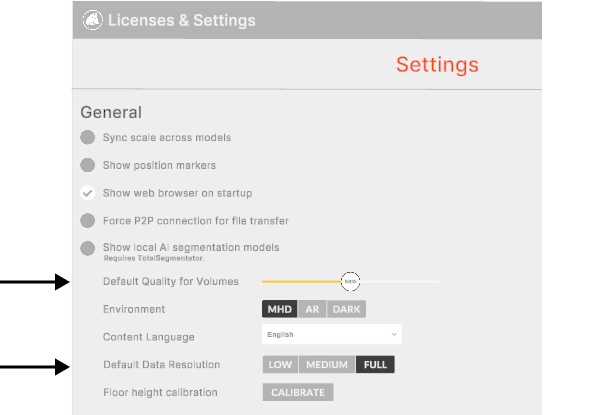
Task: Select MHD environment option
Action: [x=280, y=309]
